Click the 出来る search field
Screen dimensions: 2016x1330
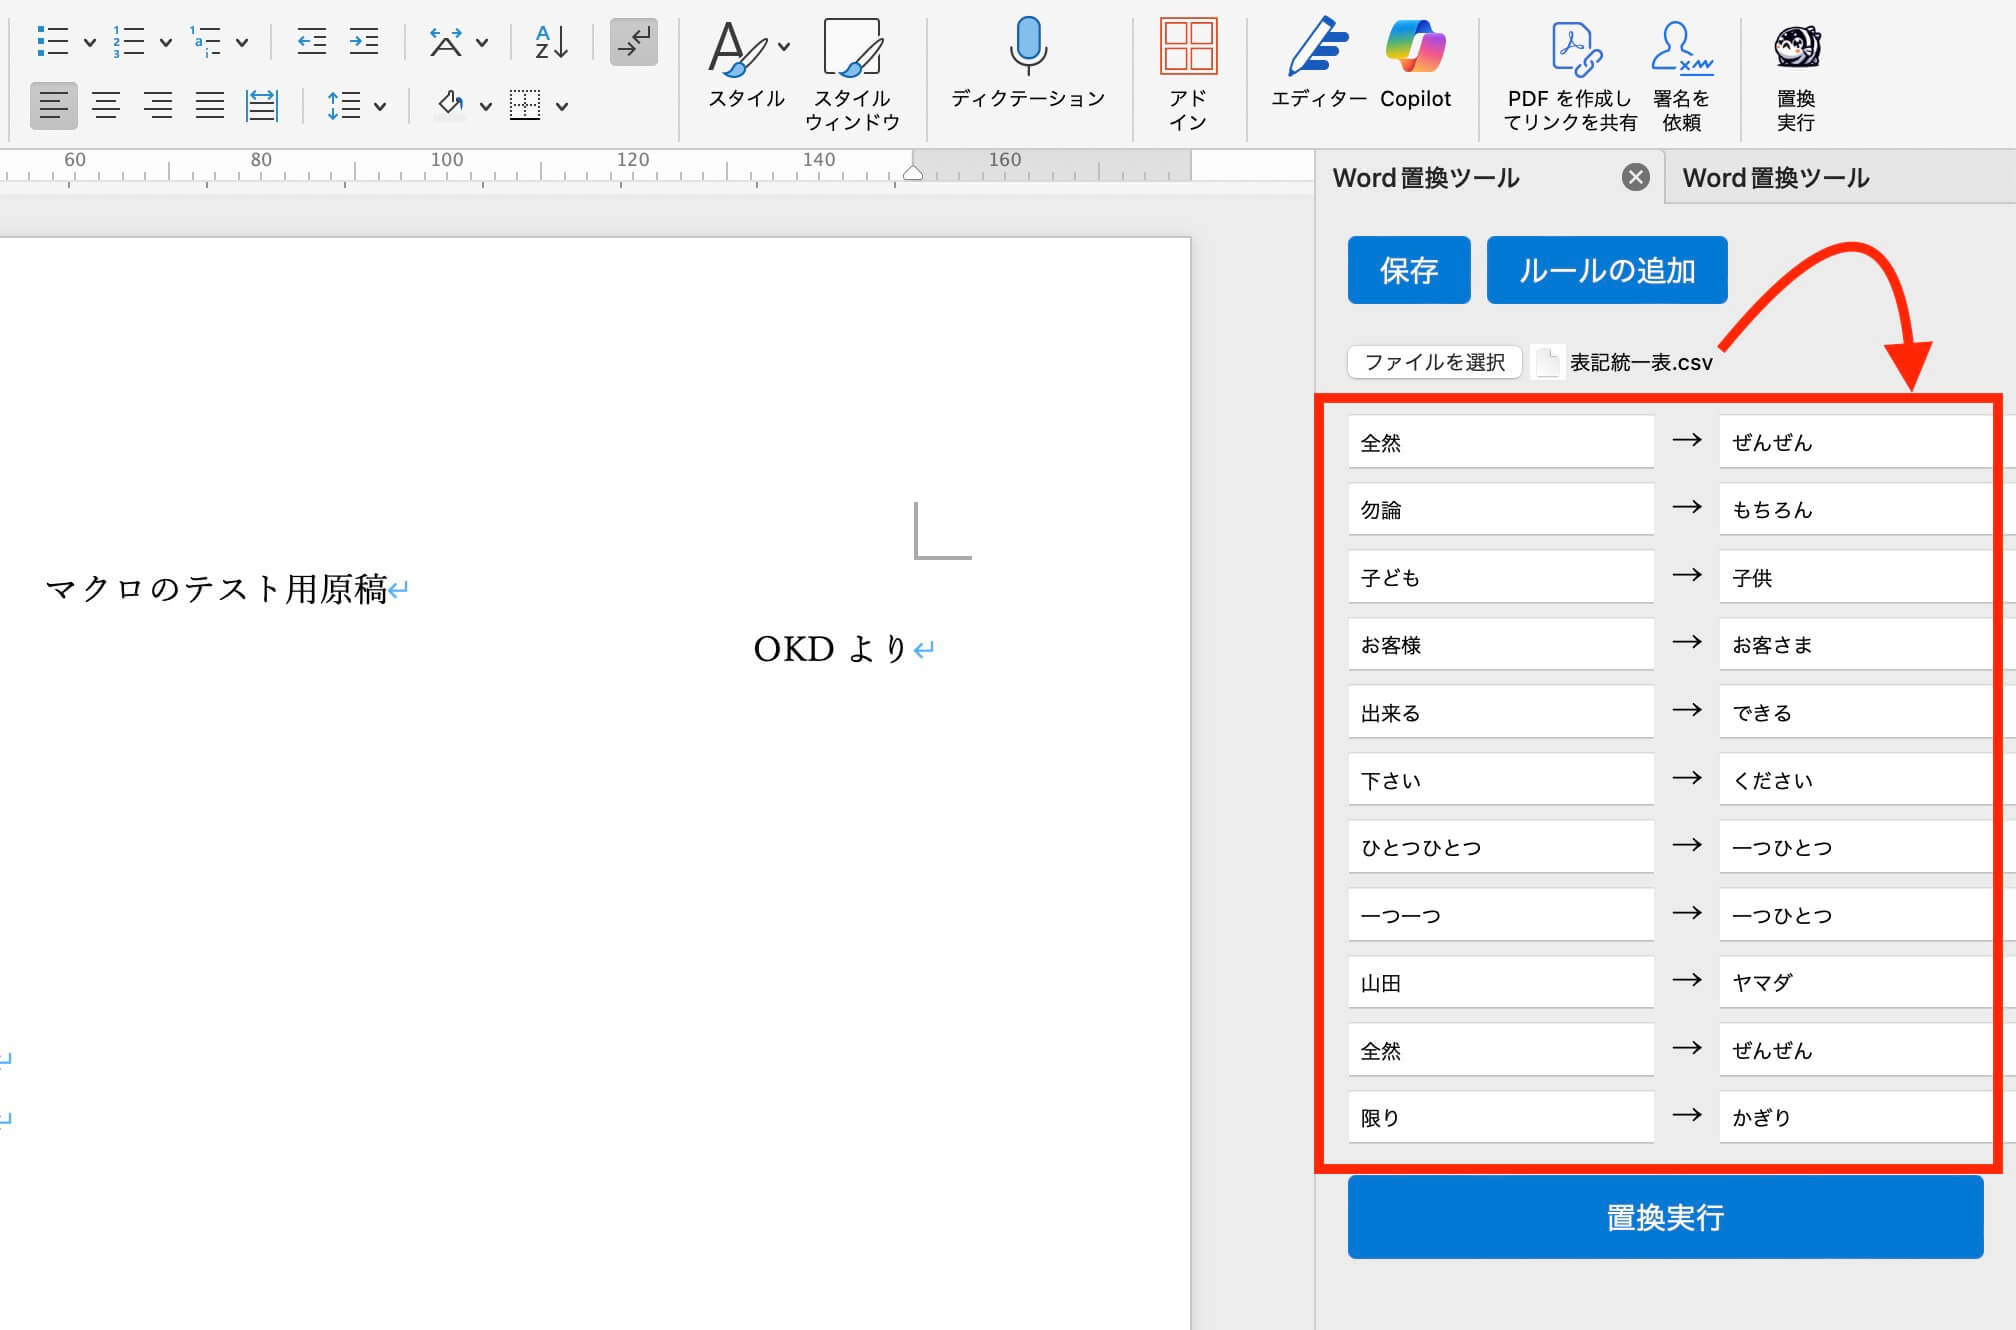tap(1500, 712)
